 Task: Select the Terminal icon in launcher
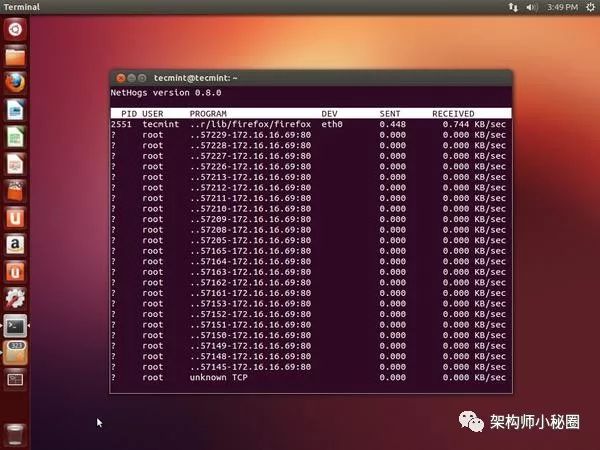click(15, 326)
